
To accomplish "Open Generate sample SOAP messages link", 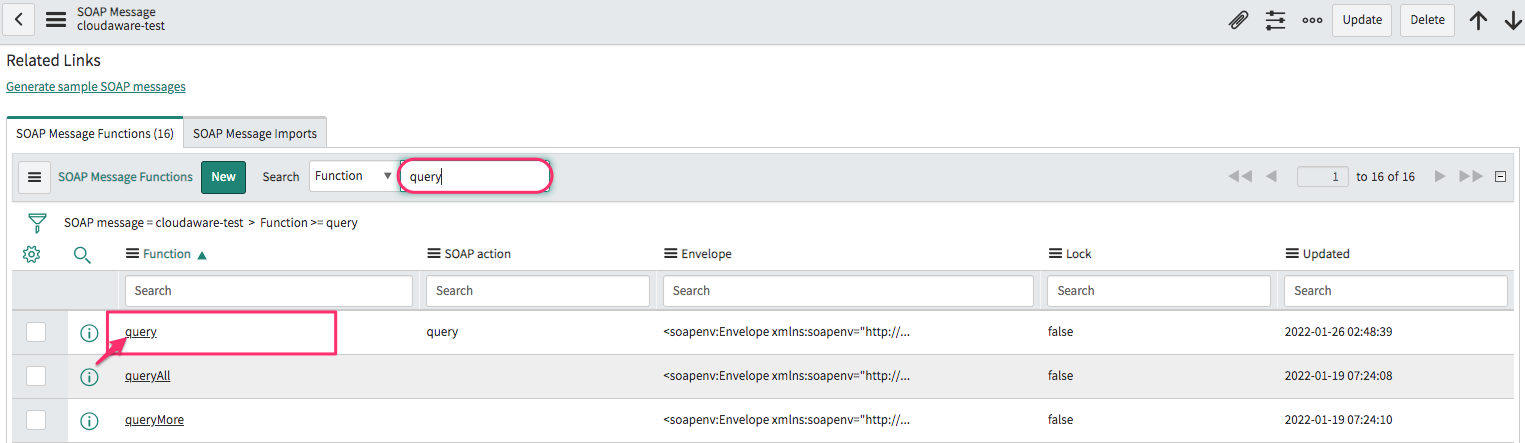I will pos(96,87).
